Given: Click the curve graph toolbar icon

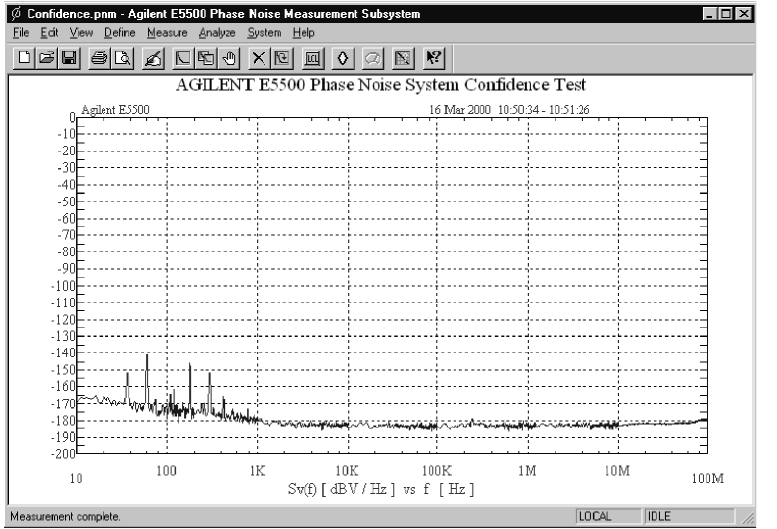Looking at the screenshot, I should [x=183, y=58].
